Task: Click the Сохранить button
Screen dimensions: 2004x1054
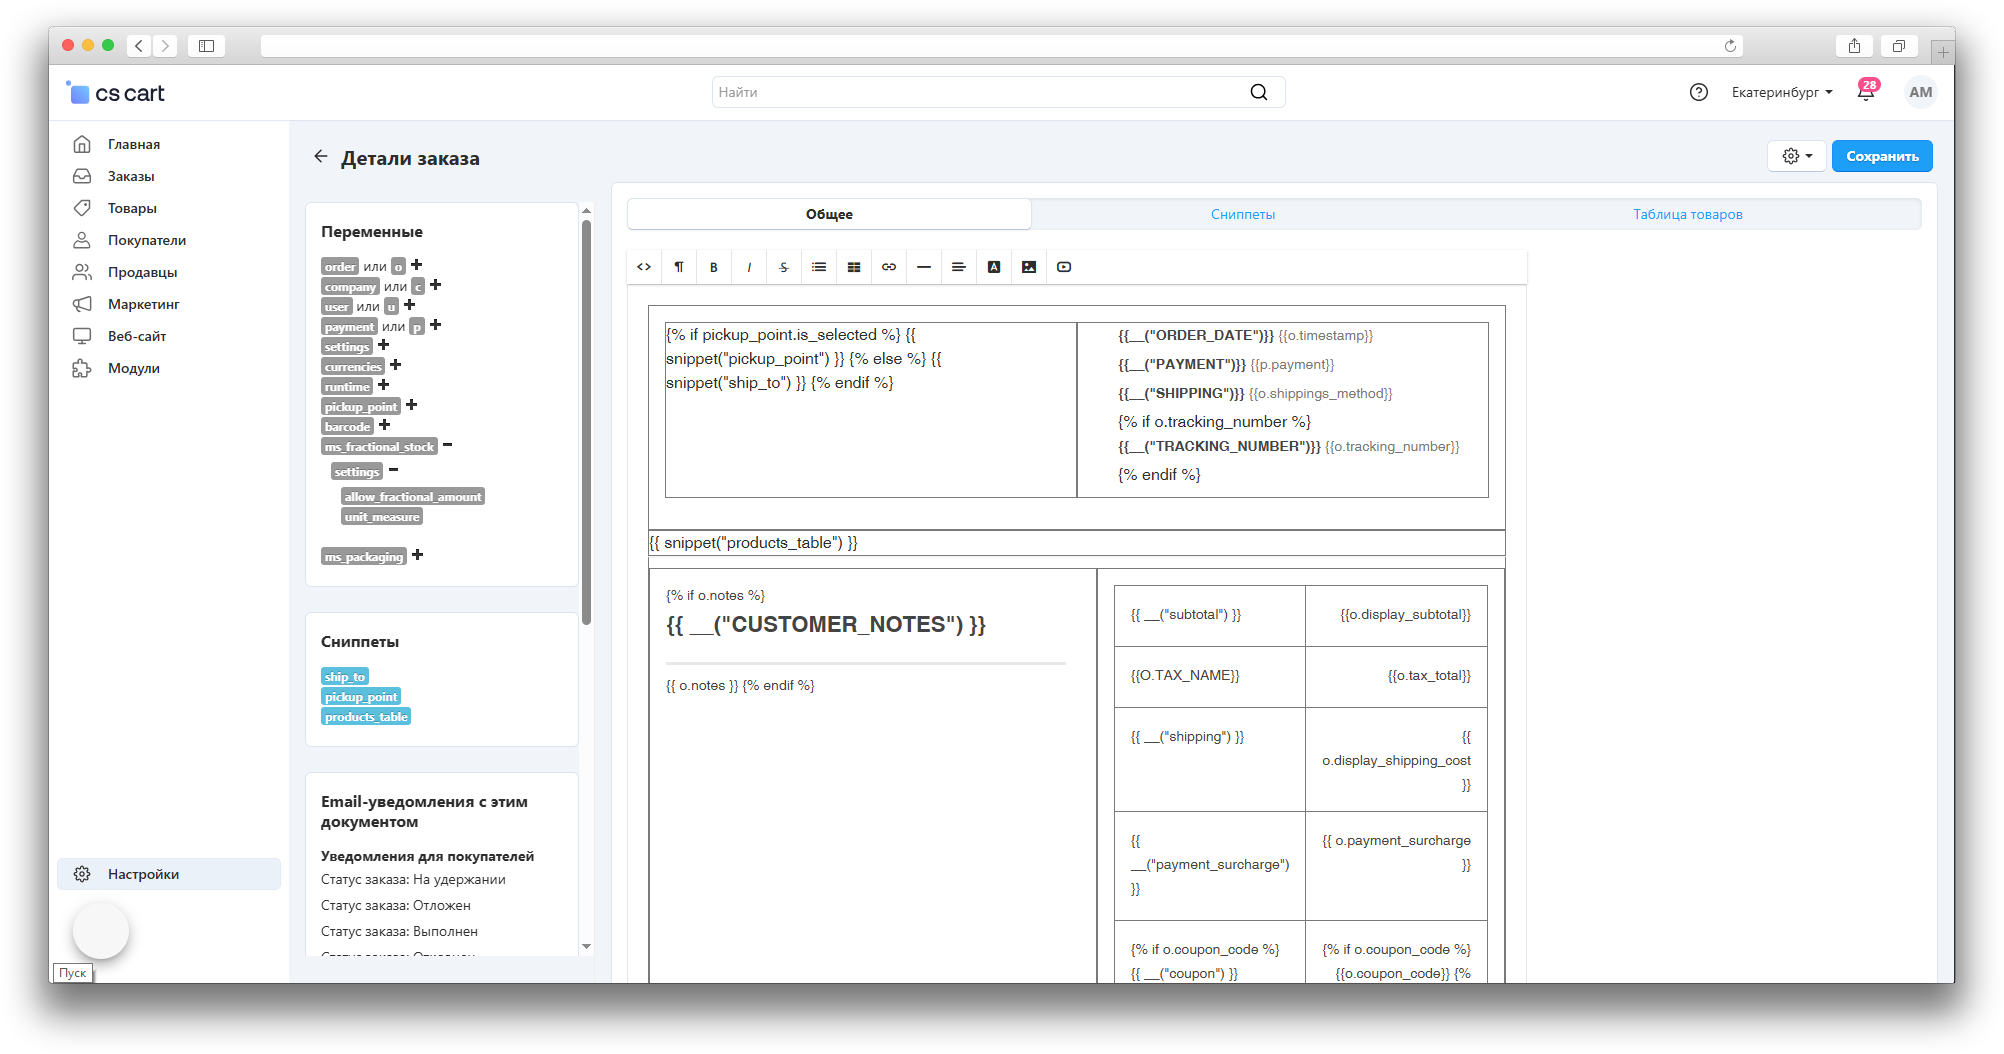Action: 1881,156
